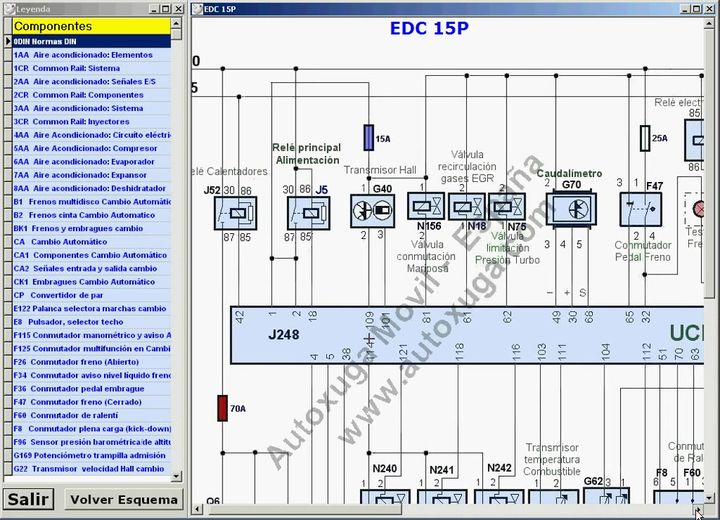720x520 pixels.
Task: Select F60 Conmutador de ralentí
Action: point(92,414)
